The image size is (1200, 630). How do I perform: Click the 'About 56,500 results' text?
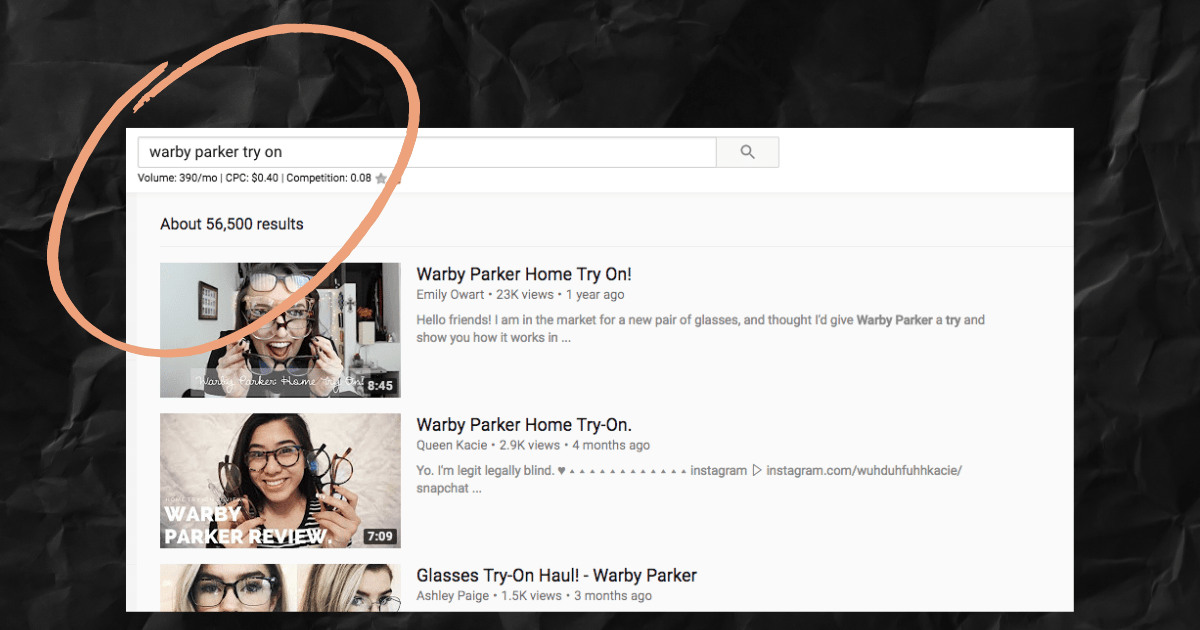coord(232,224)
